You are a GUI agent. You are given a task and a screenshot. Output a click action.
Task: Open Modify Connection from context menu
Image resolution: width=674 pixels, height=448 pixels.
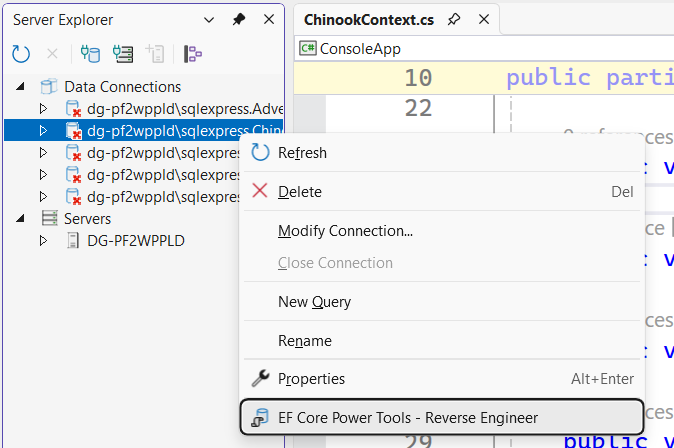coord(442,231)
